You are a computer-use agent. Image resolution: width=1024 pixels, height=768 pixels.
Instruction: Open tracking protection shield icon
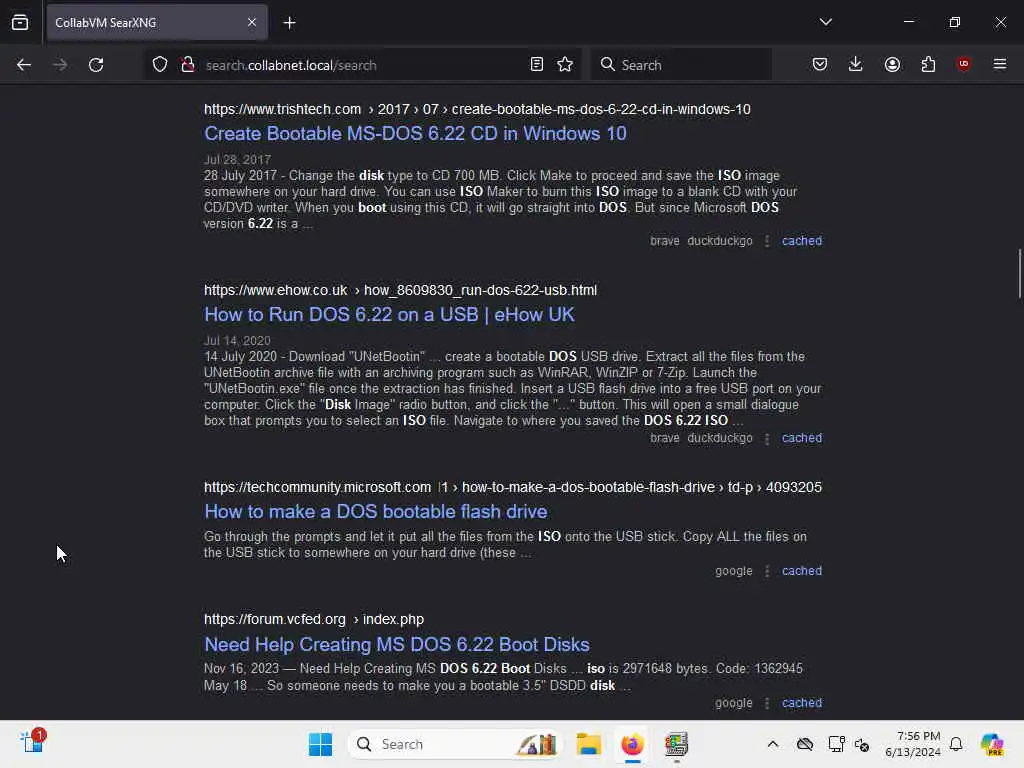(x=160, y=65)
